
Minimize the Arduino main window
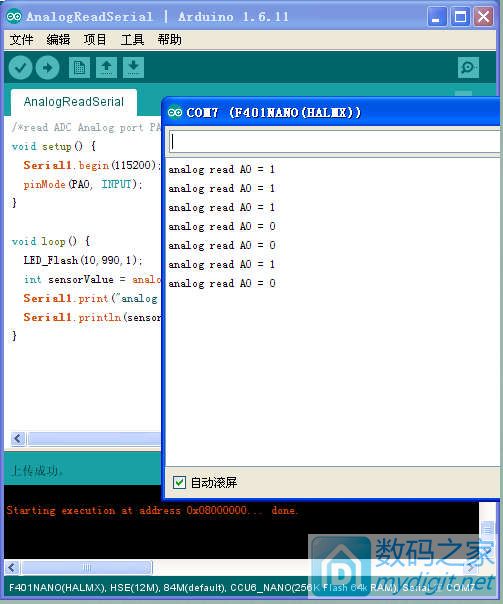(436, 17)
